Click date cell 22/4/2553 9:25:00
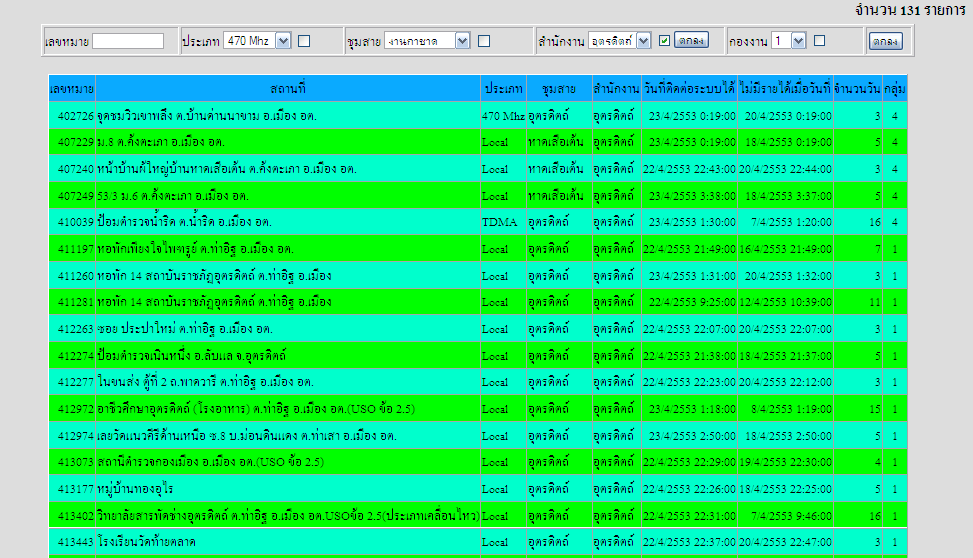This screenshot has height=558, width=973. pos(689,302)
